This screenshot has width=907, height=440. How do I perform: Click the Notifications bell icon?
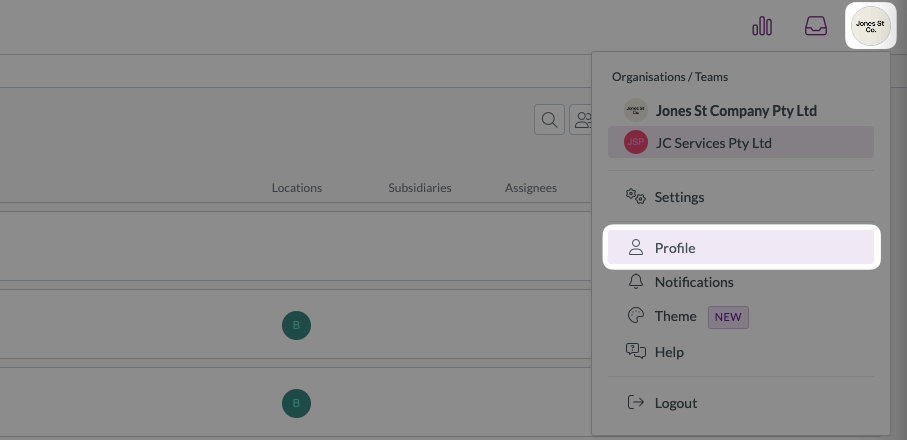[x=635, y=282]
